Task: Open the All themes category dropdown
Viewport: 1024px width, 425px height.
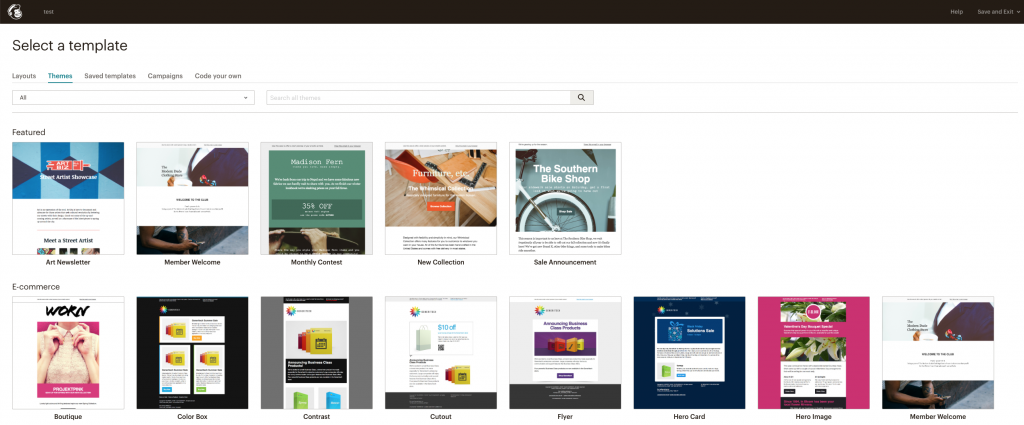Action: point(134,97)
